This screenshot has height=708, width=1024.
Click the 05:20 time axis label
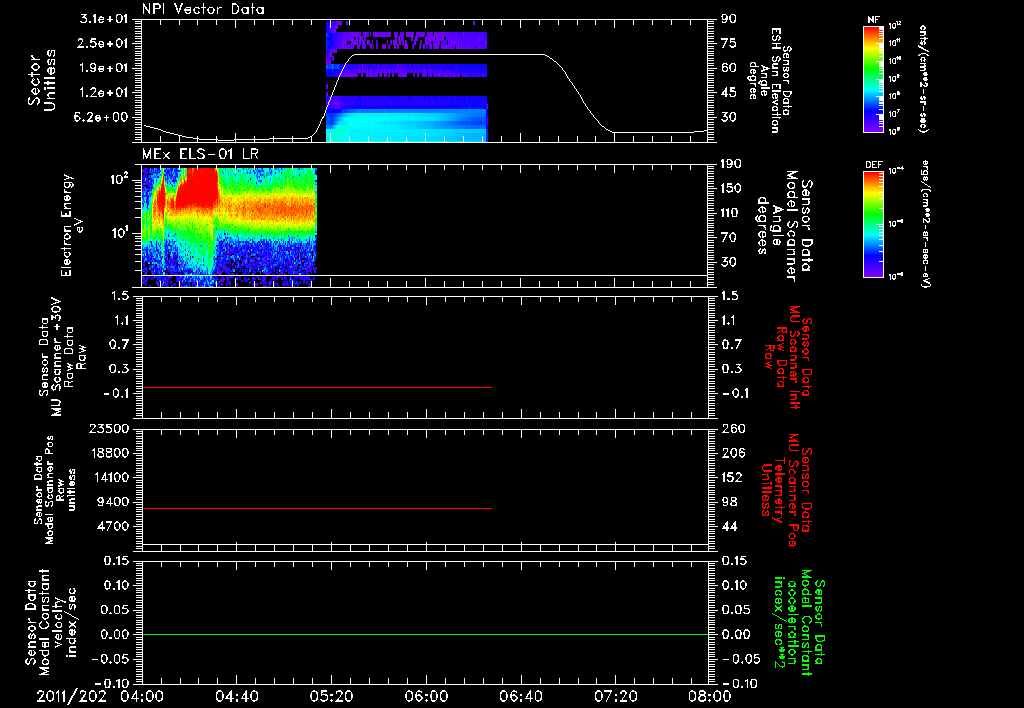(331, 696)
